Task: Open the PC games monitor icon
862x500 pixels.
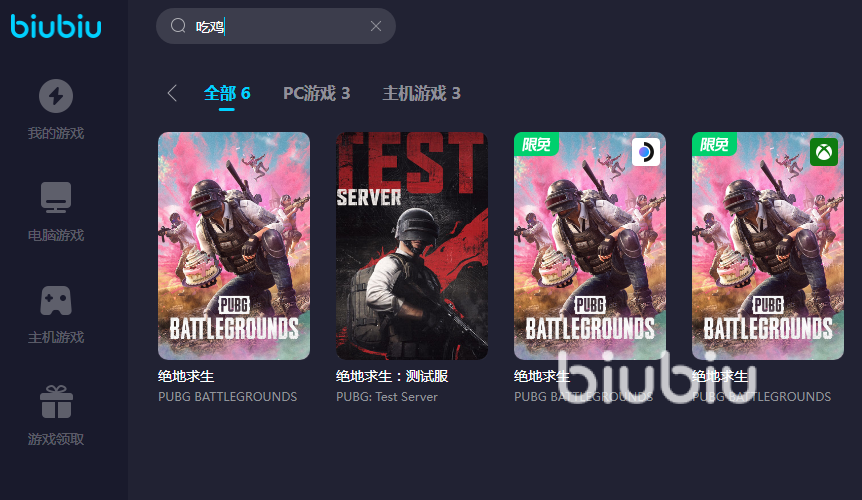Action: pos(56,197)
